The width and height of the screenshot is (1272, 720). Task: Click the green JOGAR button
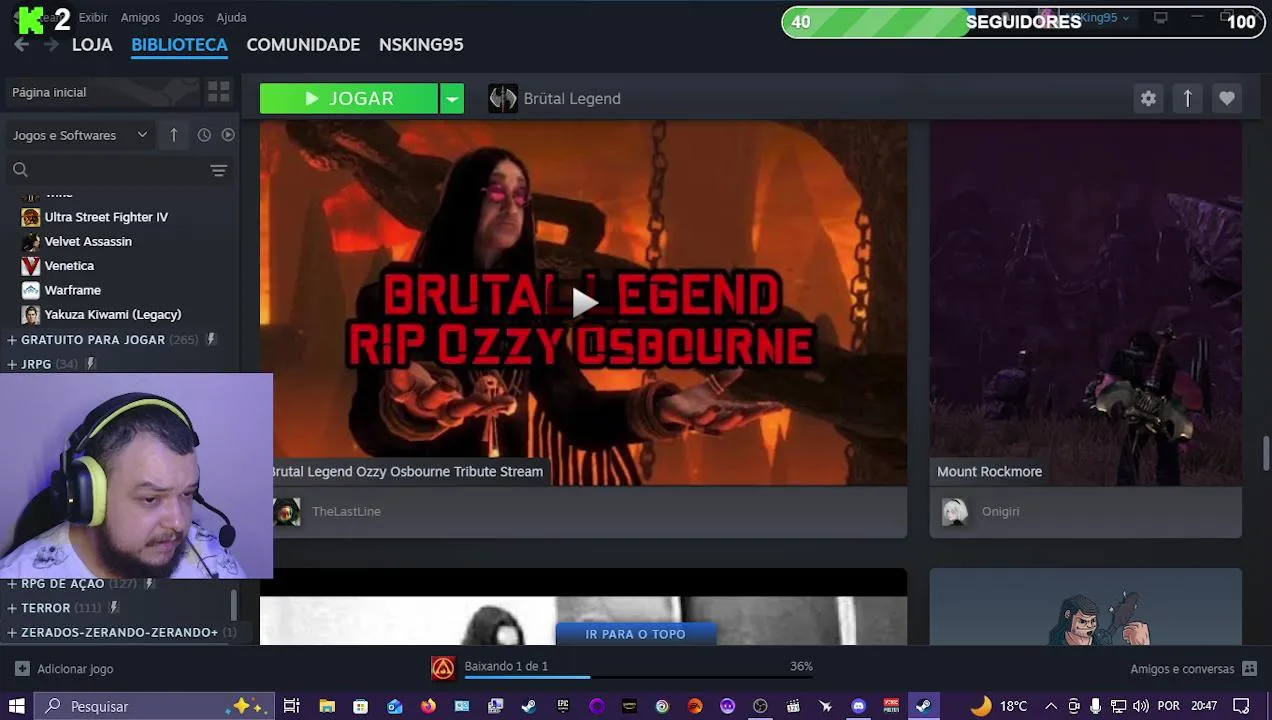349,98
